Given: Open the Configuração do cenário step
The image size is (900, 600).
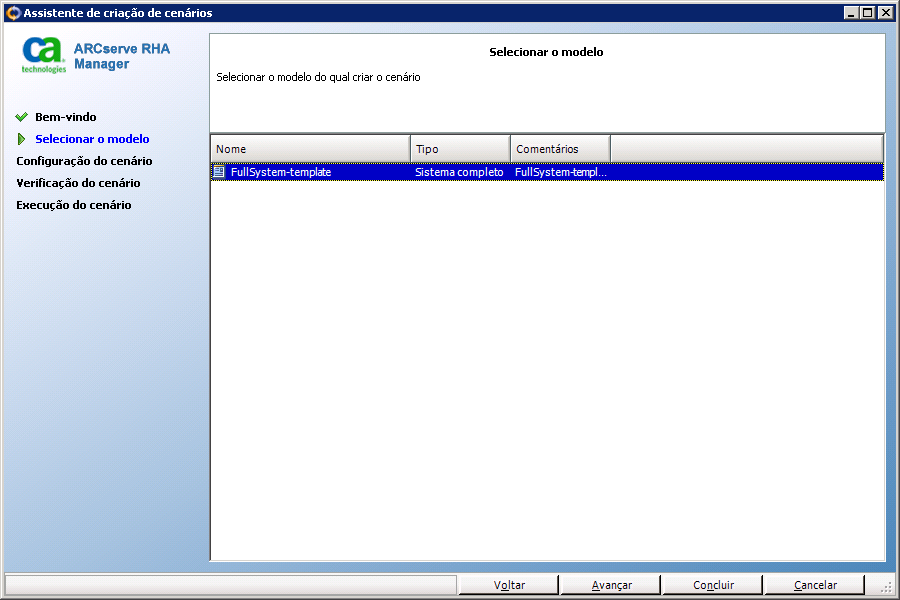Looking at the screenshot, I should click(84, 161).
